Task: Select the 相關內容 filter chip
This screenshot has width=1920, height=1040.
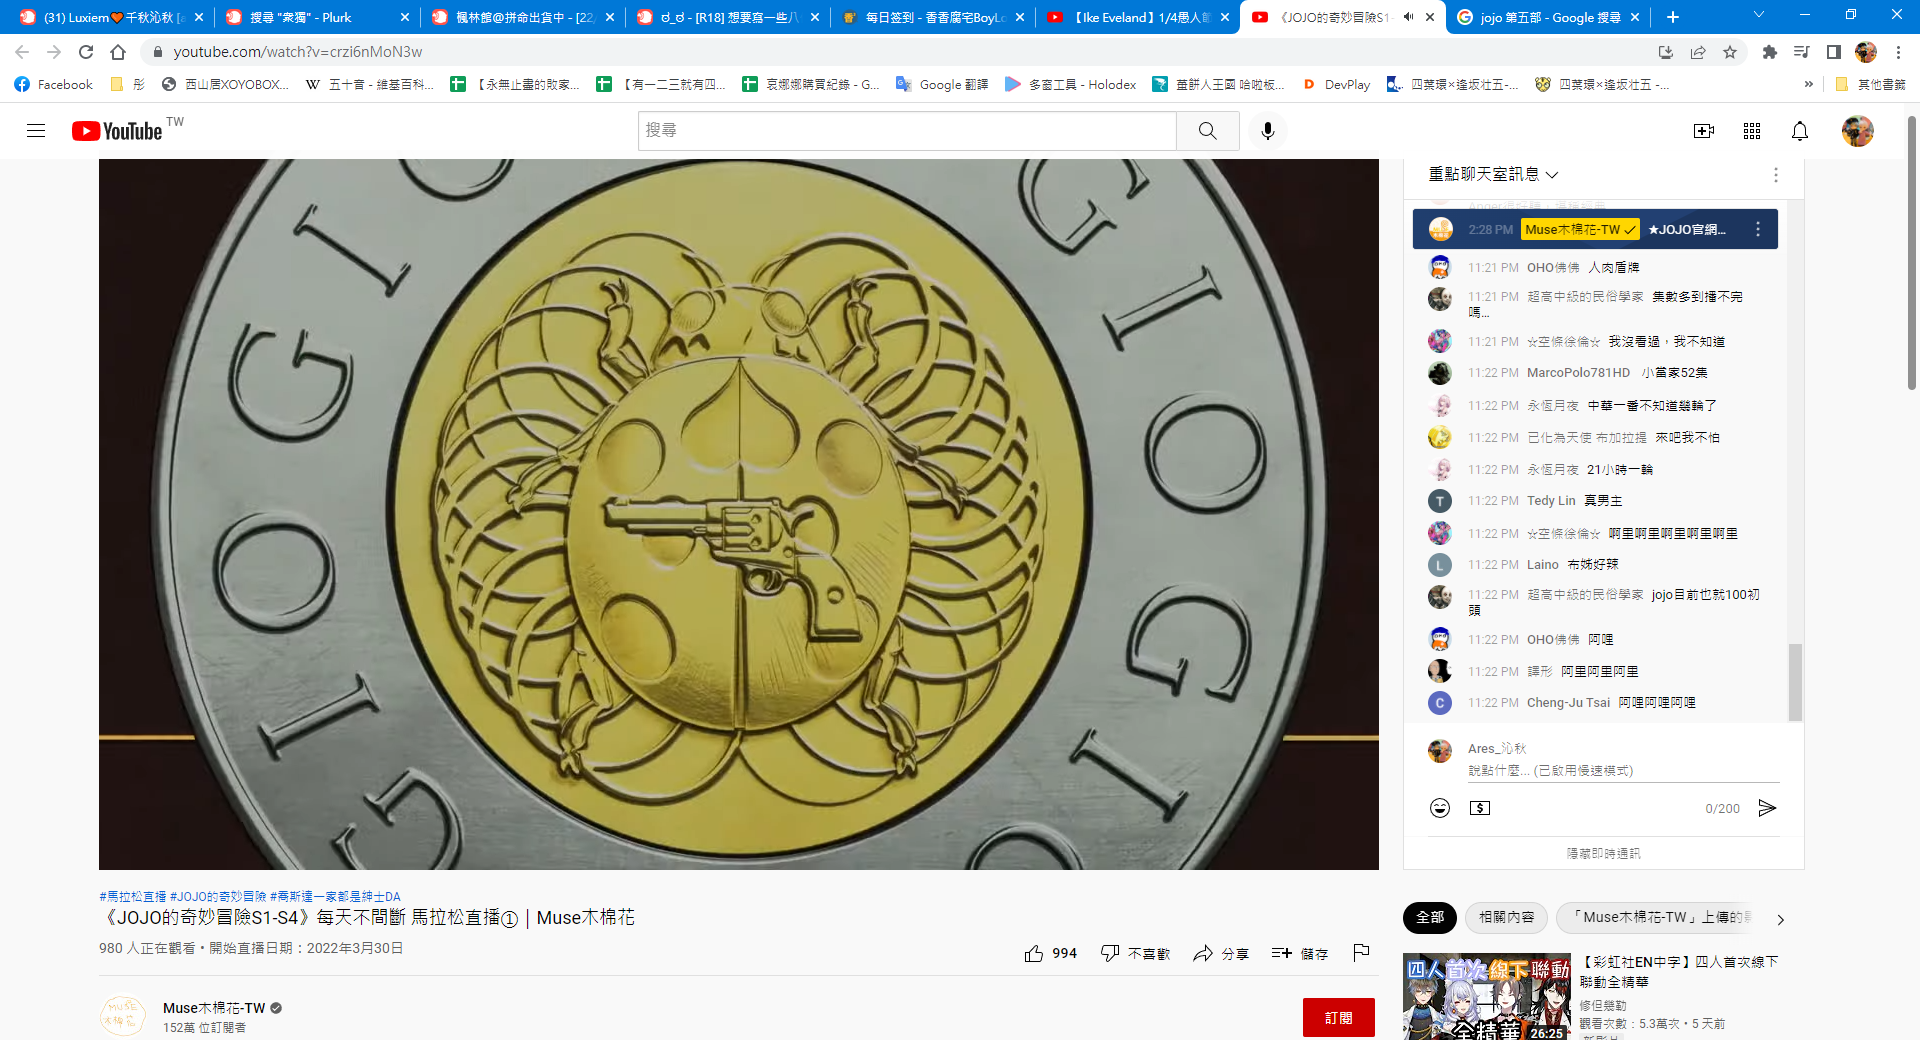Action: tap(1506, 917)
